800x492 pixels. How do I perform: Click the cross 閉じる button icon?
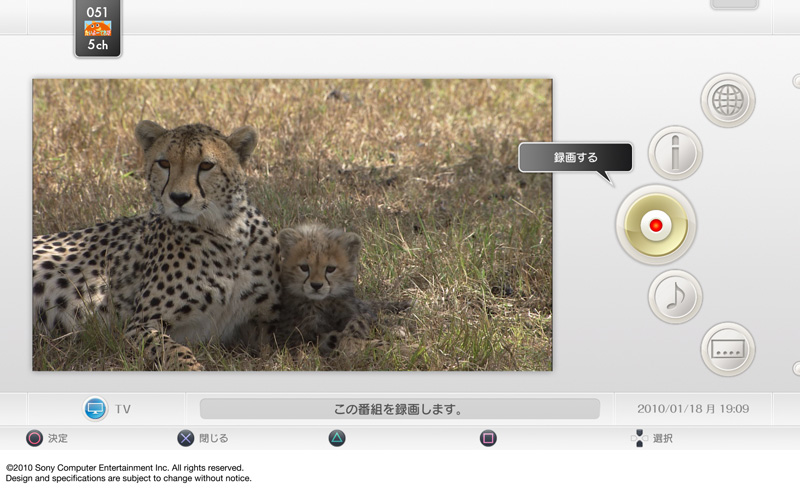coord(186,438)
